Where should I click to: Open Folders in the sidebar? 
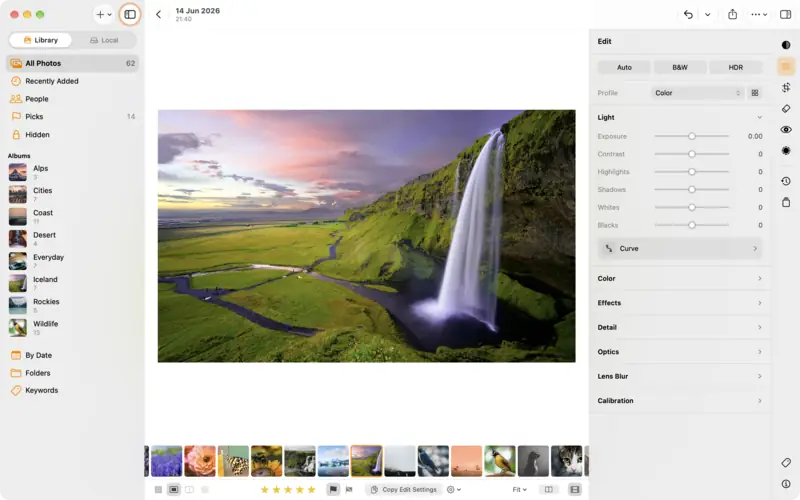coord(72,373)
